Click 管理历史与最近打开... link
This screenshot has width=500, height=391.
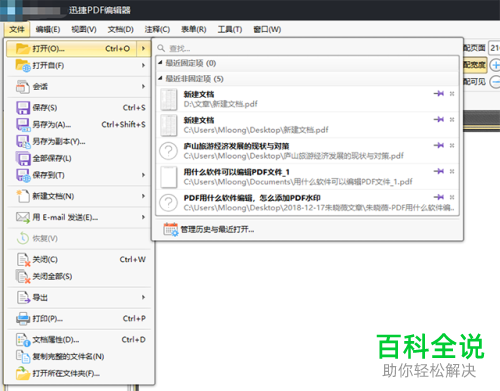tap(217, 230)
